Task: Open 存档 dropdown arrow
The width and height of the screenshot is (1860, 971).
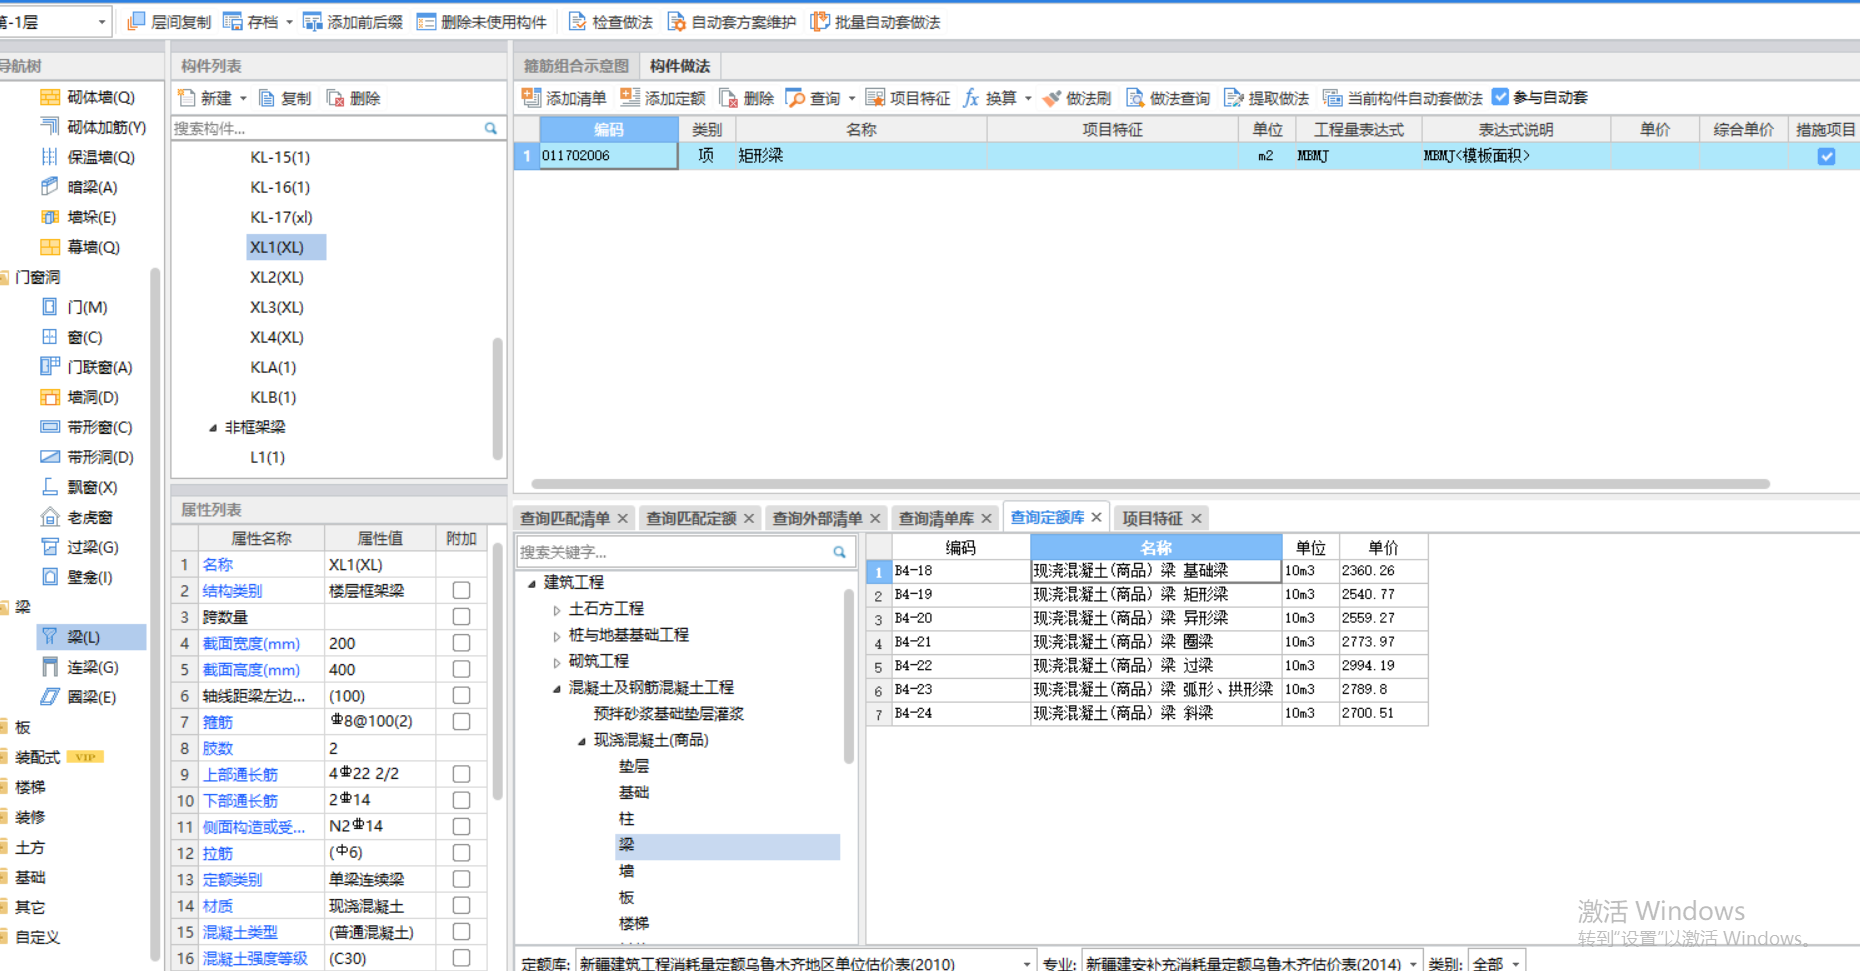Action: coord(289,22)
